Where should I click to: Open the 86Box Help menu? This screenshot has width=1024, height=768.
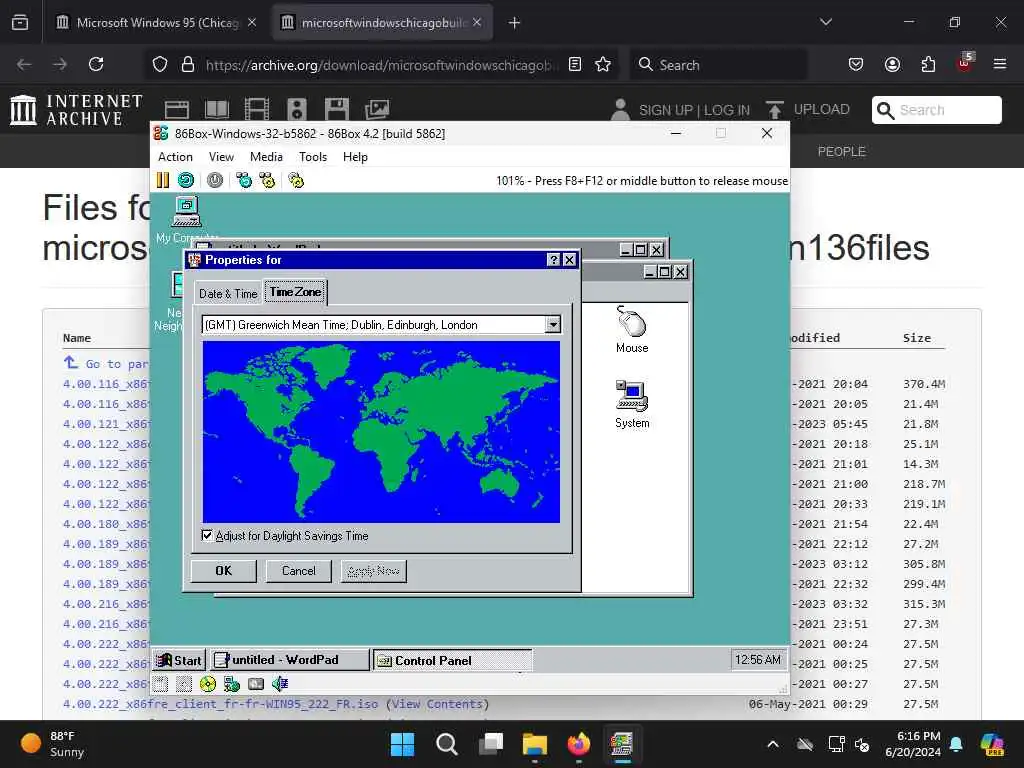[355, 157]
